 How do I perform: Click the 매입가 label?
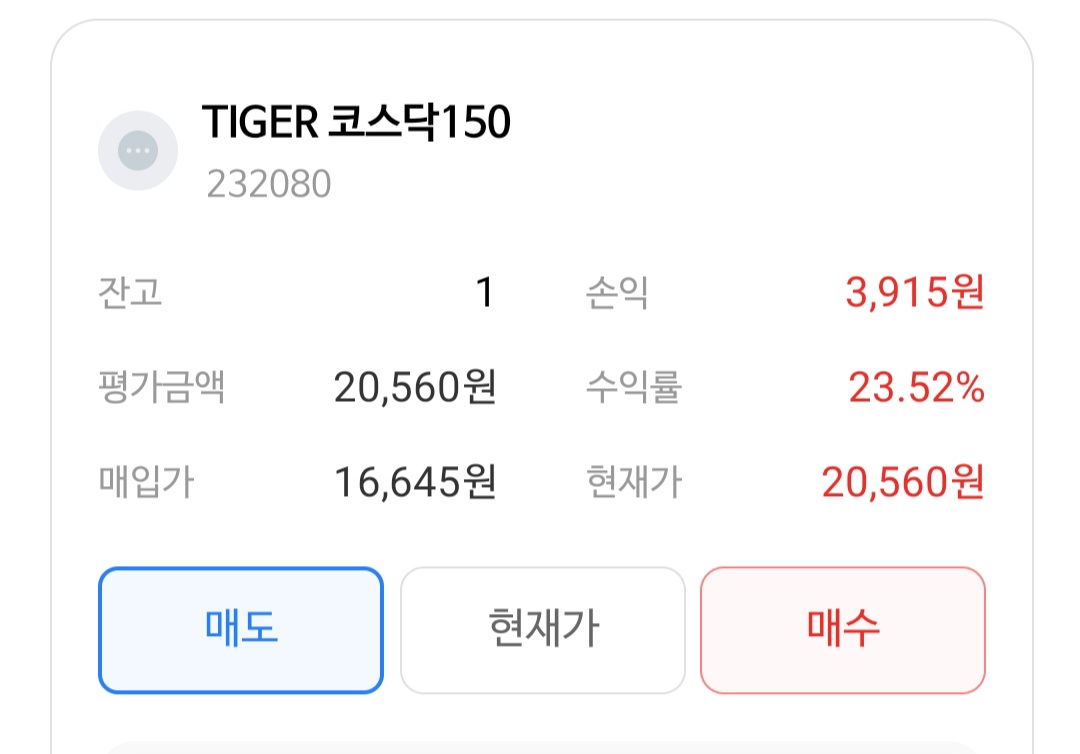coord(146,482)
